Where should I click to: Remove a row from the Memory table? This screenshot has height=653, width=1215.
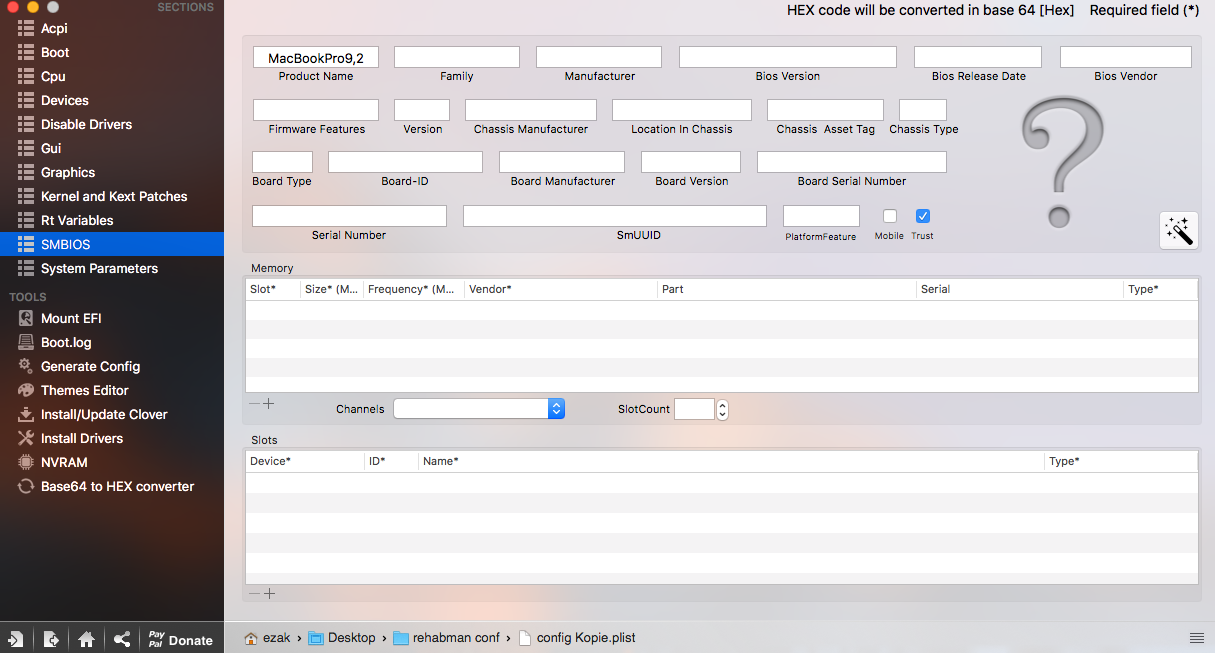click(254, 404)
